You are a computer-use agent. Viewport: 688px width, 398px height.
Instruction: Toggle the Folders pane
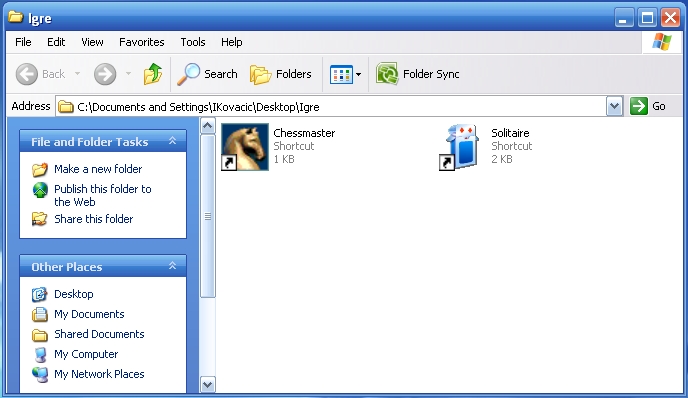pyautogui.click(x=281, y=74)
